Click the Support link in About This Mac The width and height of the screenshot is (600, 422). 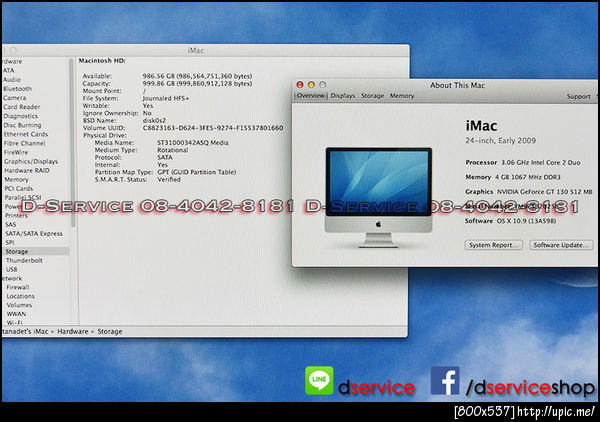(578, 96)
